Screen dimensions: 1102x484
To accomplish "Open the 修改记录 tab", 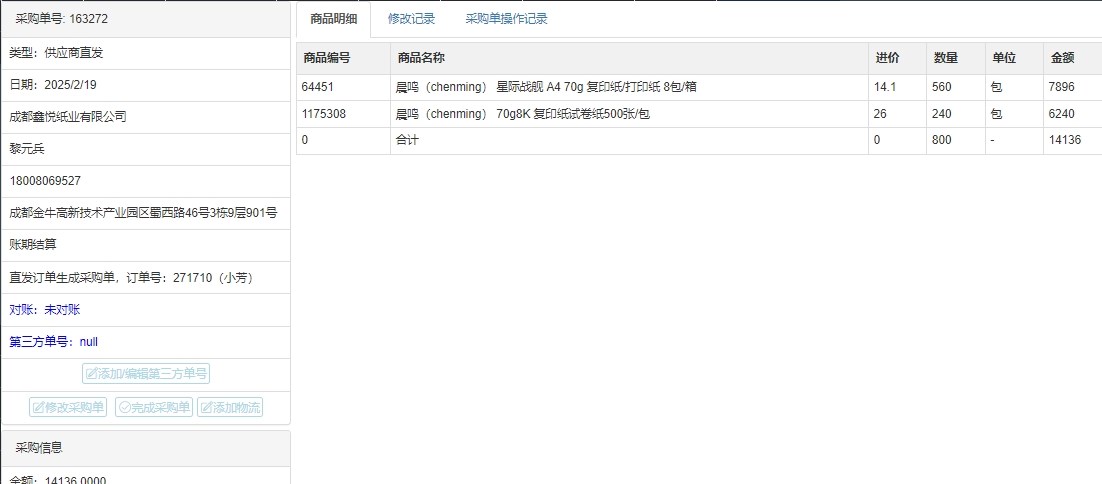I will pyautogui.click(x=411, y=19).
